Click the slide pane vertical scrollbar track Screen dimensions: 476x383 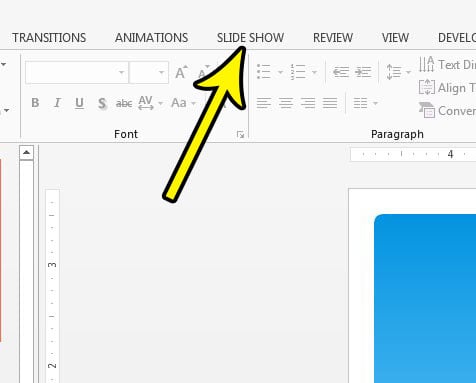(x=26, y=272)
